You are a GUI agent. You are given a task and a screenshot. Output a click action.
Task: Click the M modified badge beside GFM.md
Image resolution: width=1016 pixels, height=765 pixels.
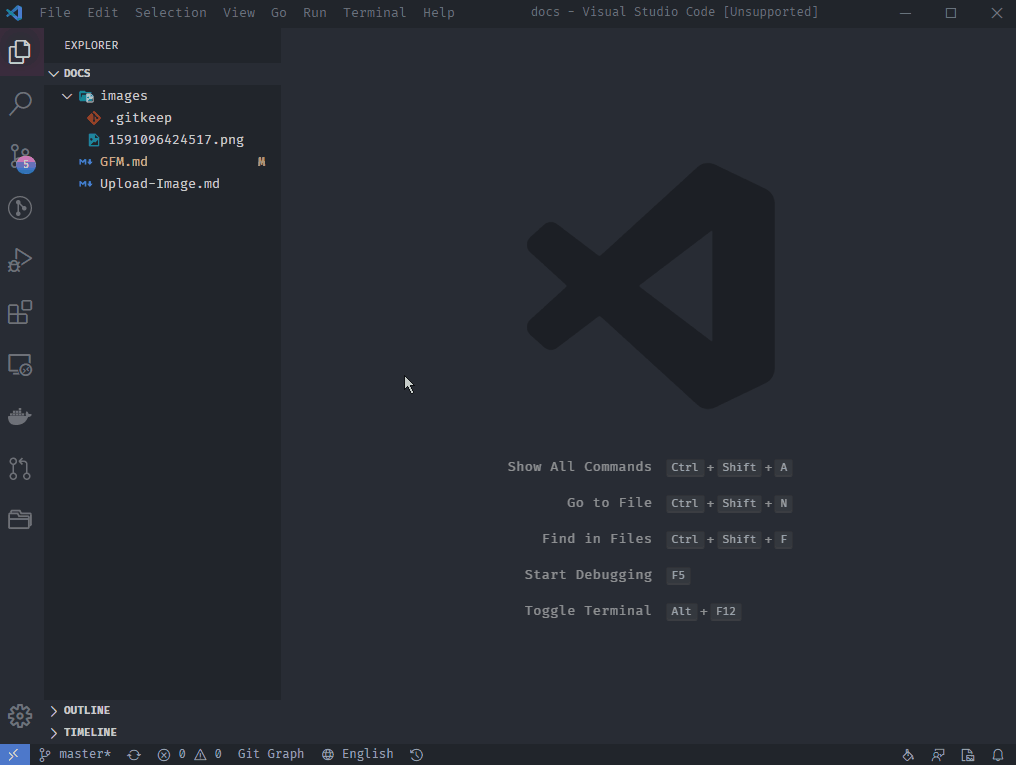[262, 162]
